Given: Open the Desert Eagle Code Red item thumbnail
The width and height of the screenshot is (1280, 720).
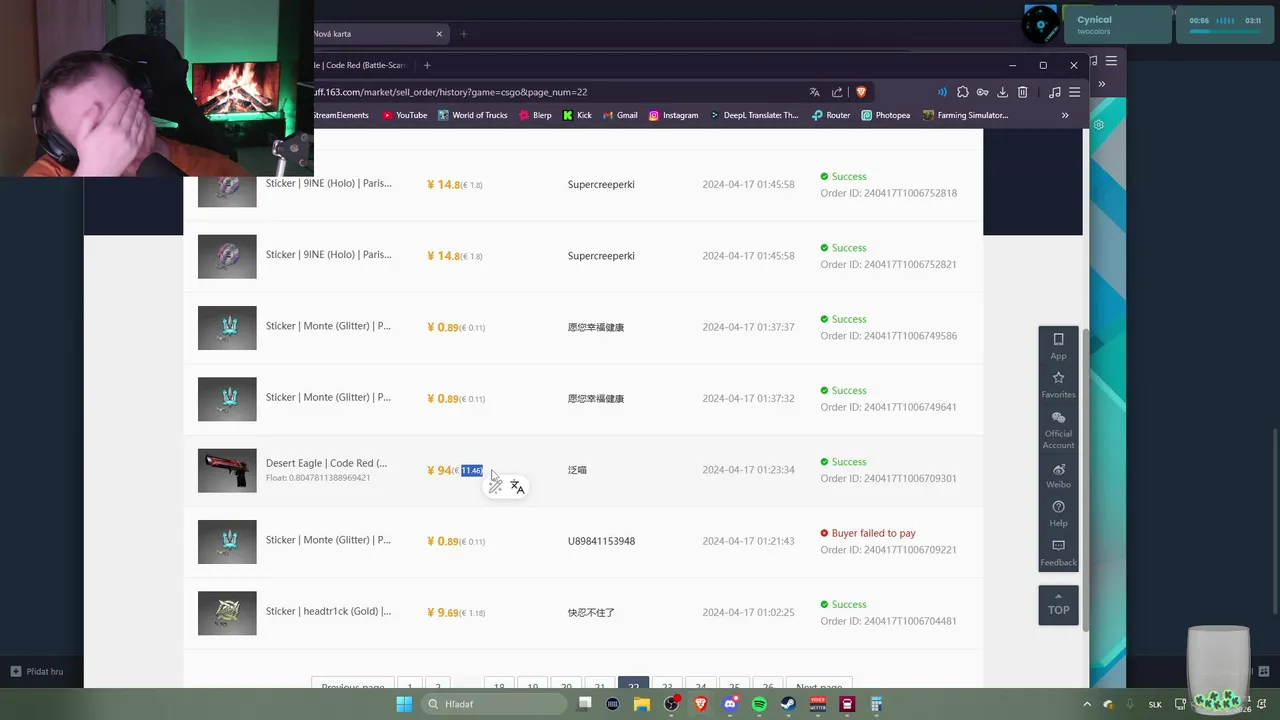Looking at the screenshot, I should click(x=227, y=470).
